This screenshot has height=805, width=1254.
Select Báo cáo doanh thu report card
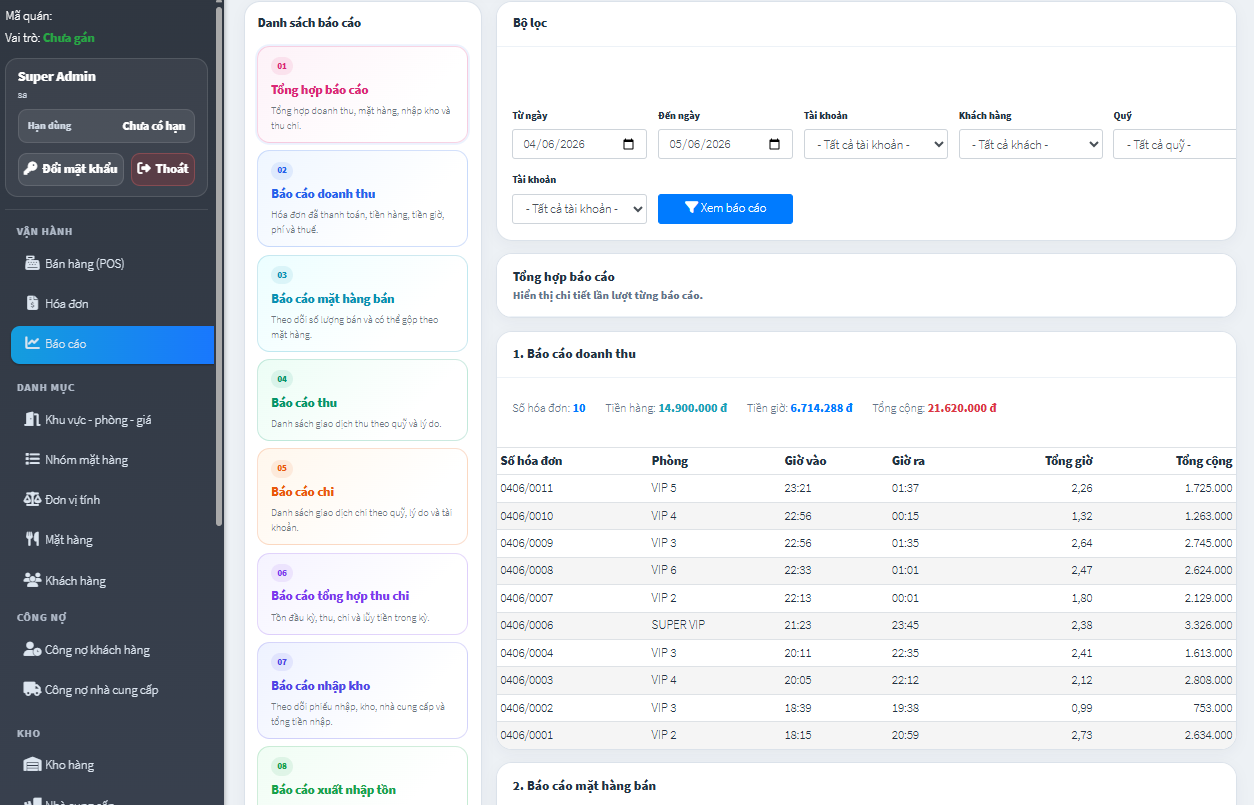(x=362, y=198)
